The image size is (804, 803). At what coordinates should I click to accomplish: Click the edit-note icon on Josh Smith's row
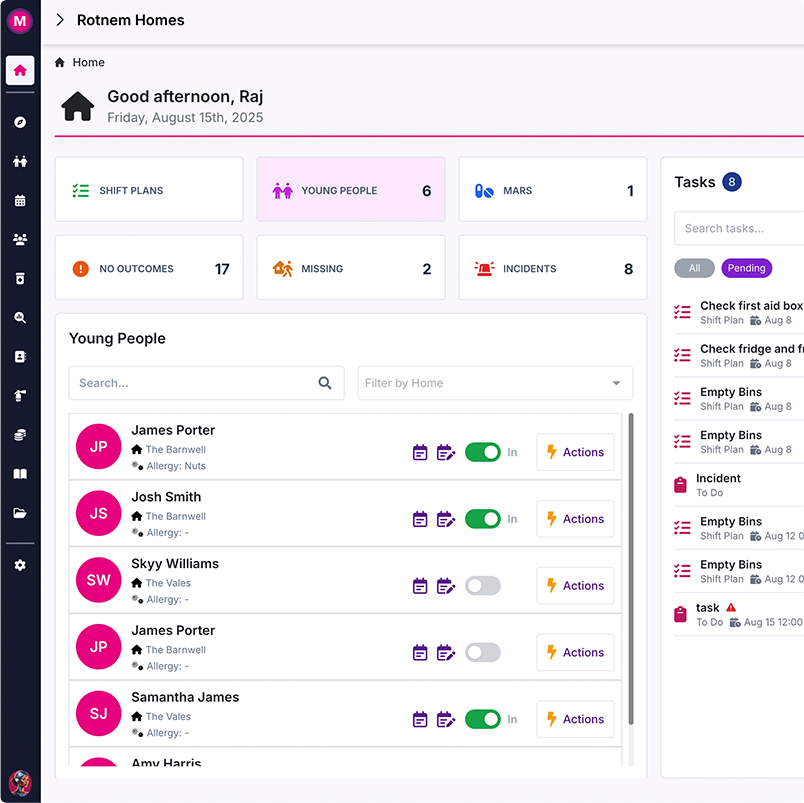[x=446, y=519]
